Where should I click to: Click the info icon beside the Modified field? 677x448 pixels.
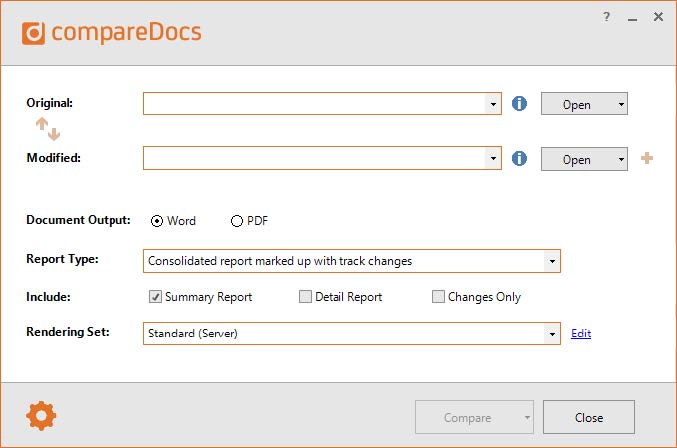click(x=519, y=158)
